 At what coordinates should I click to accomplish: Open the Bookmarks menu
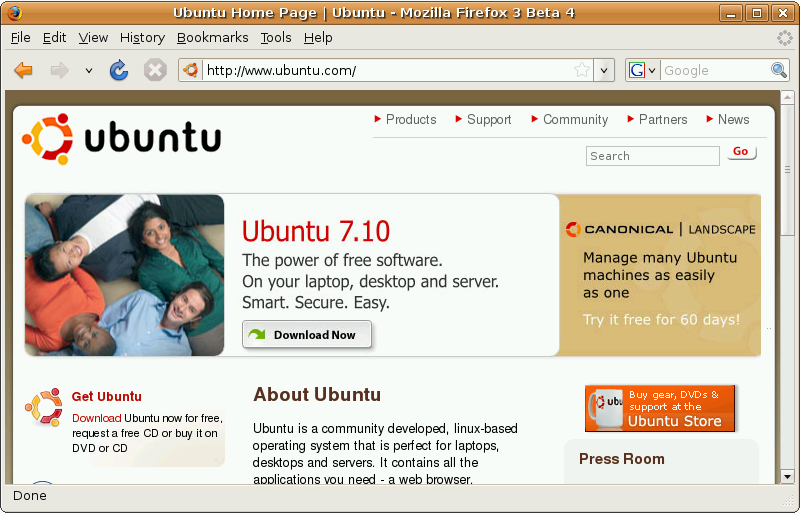212,38
